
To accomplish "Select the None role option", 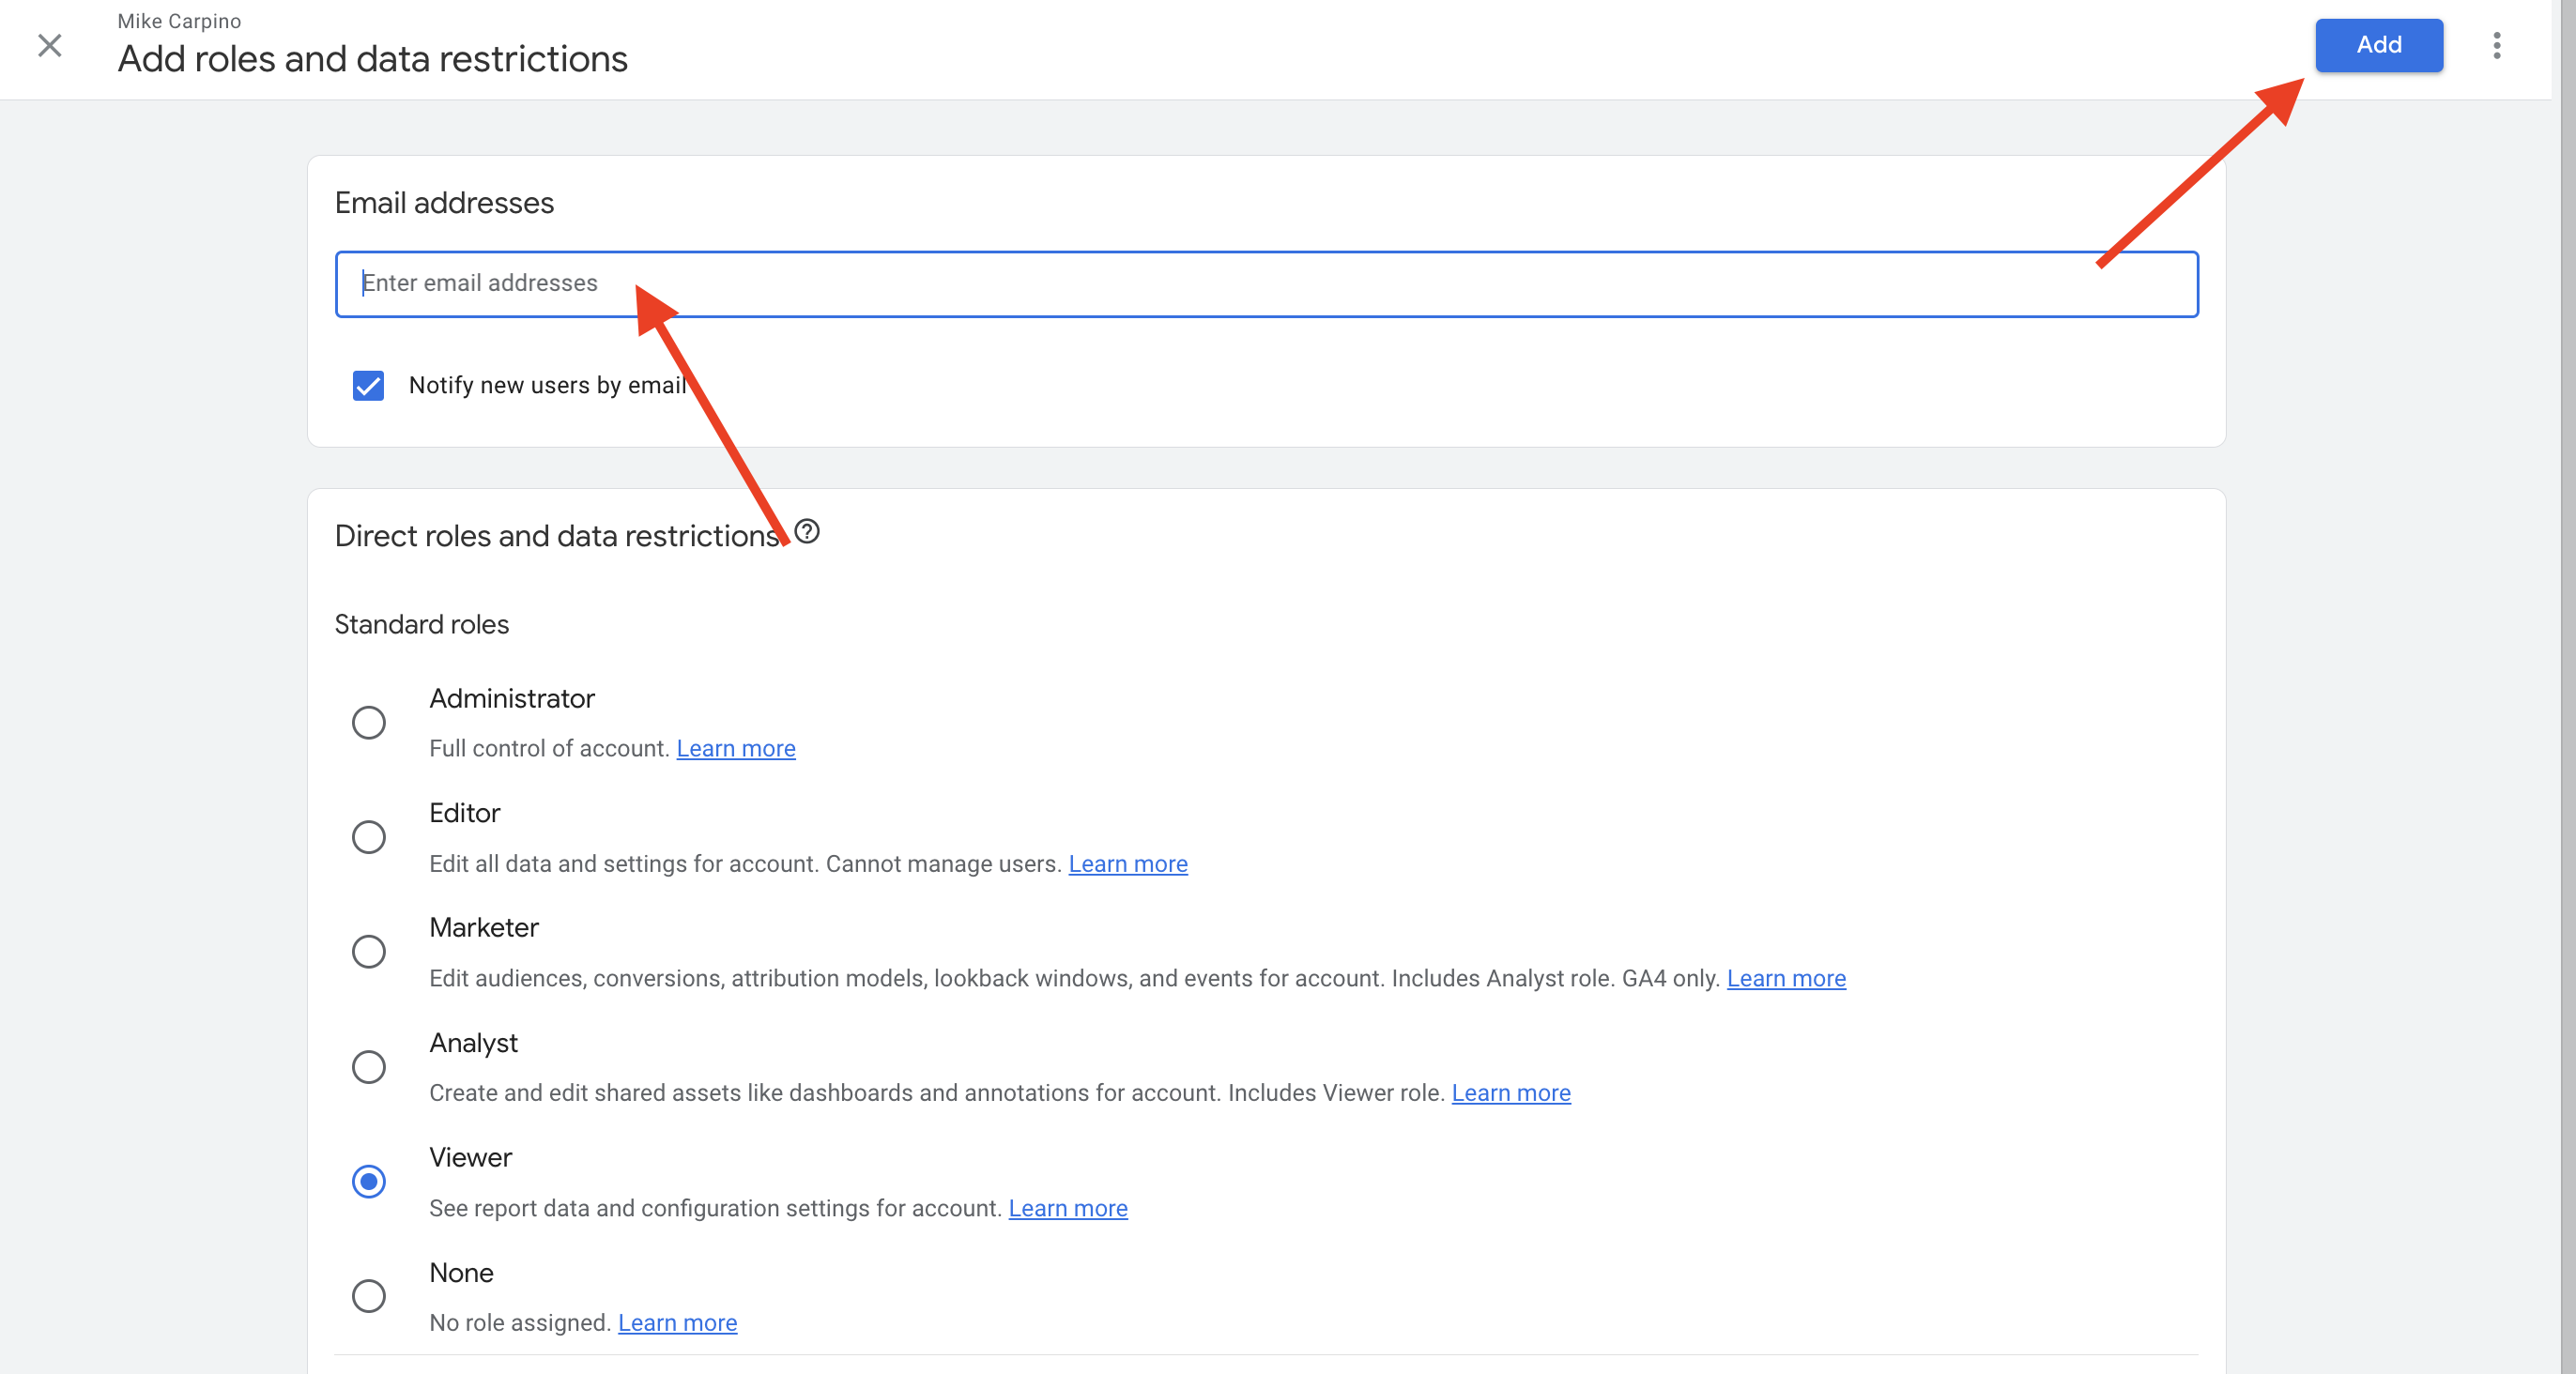I will tap(368, 1296).
